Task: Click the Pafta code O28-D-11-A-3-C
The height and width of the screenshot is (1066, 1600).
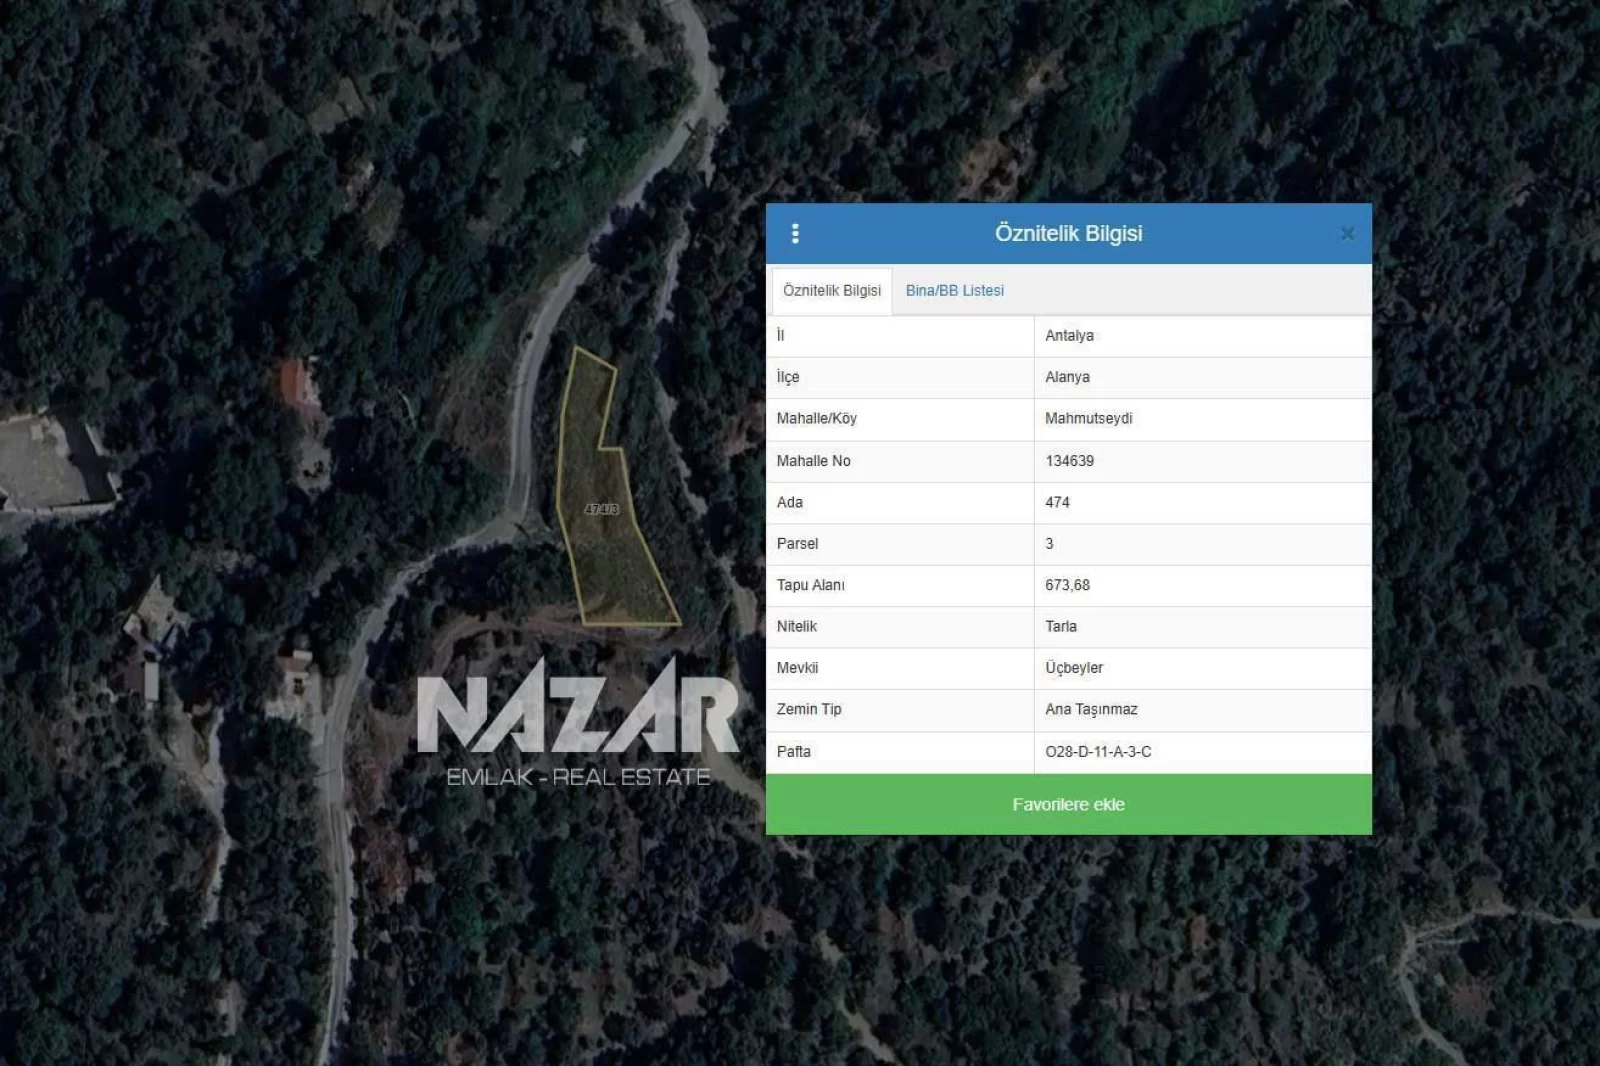Action: pyautogui.click(x=1098, y=752)
